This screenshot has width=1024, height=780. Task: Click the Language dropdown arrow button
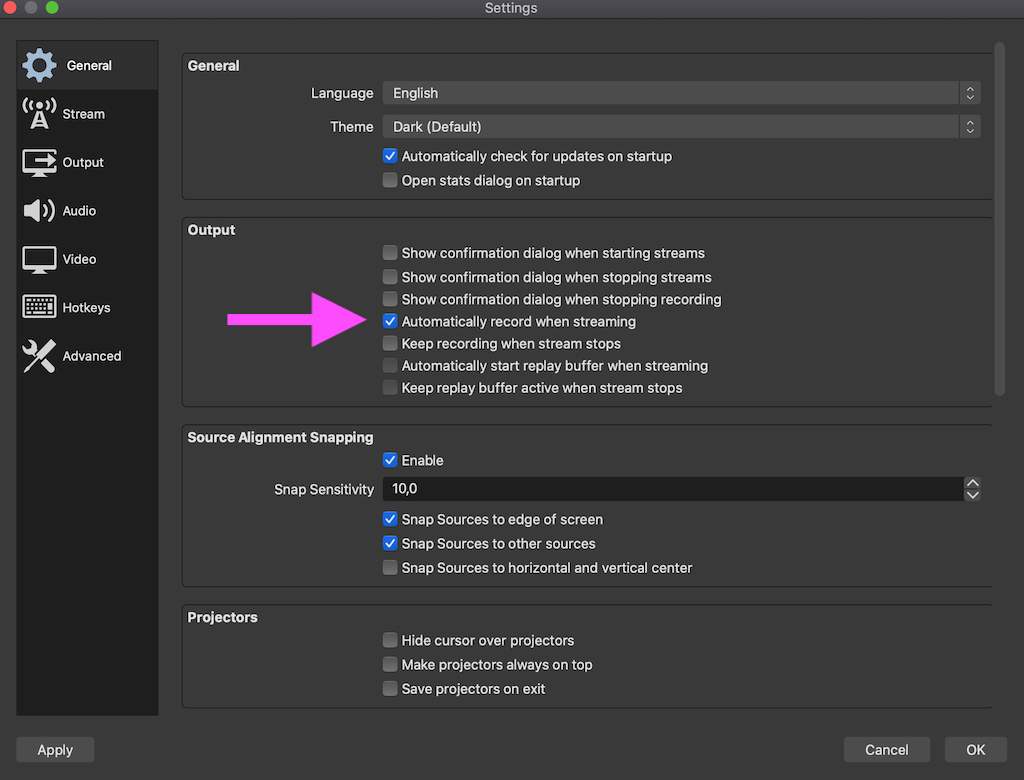point(970,93)
